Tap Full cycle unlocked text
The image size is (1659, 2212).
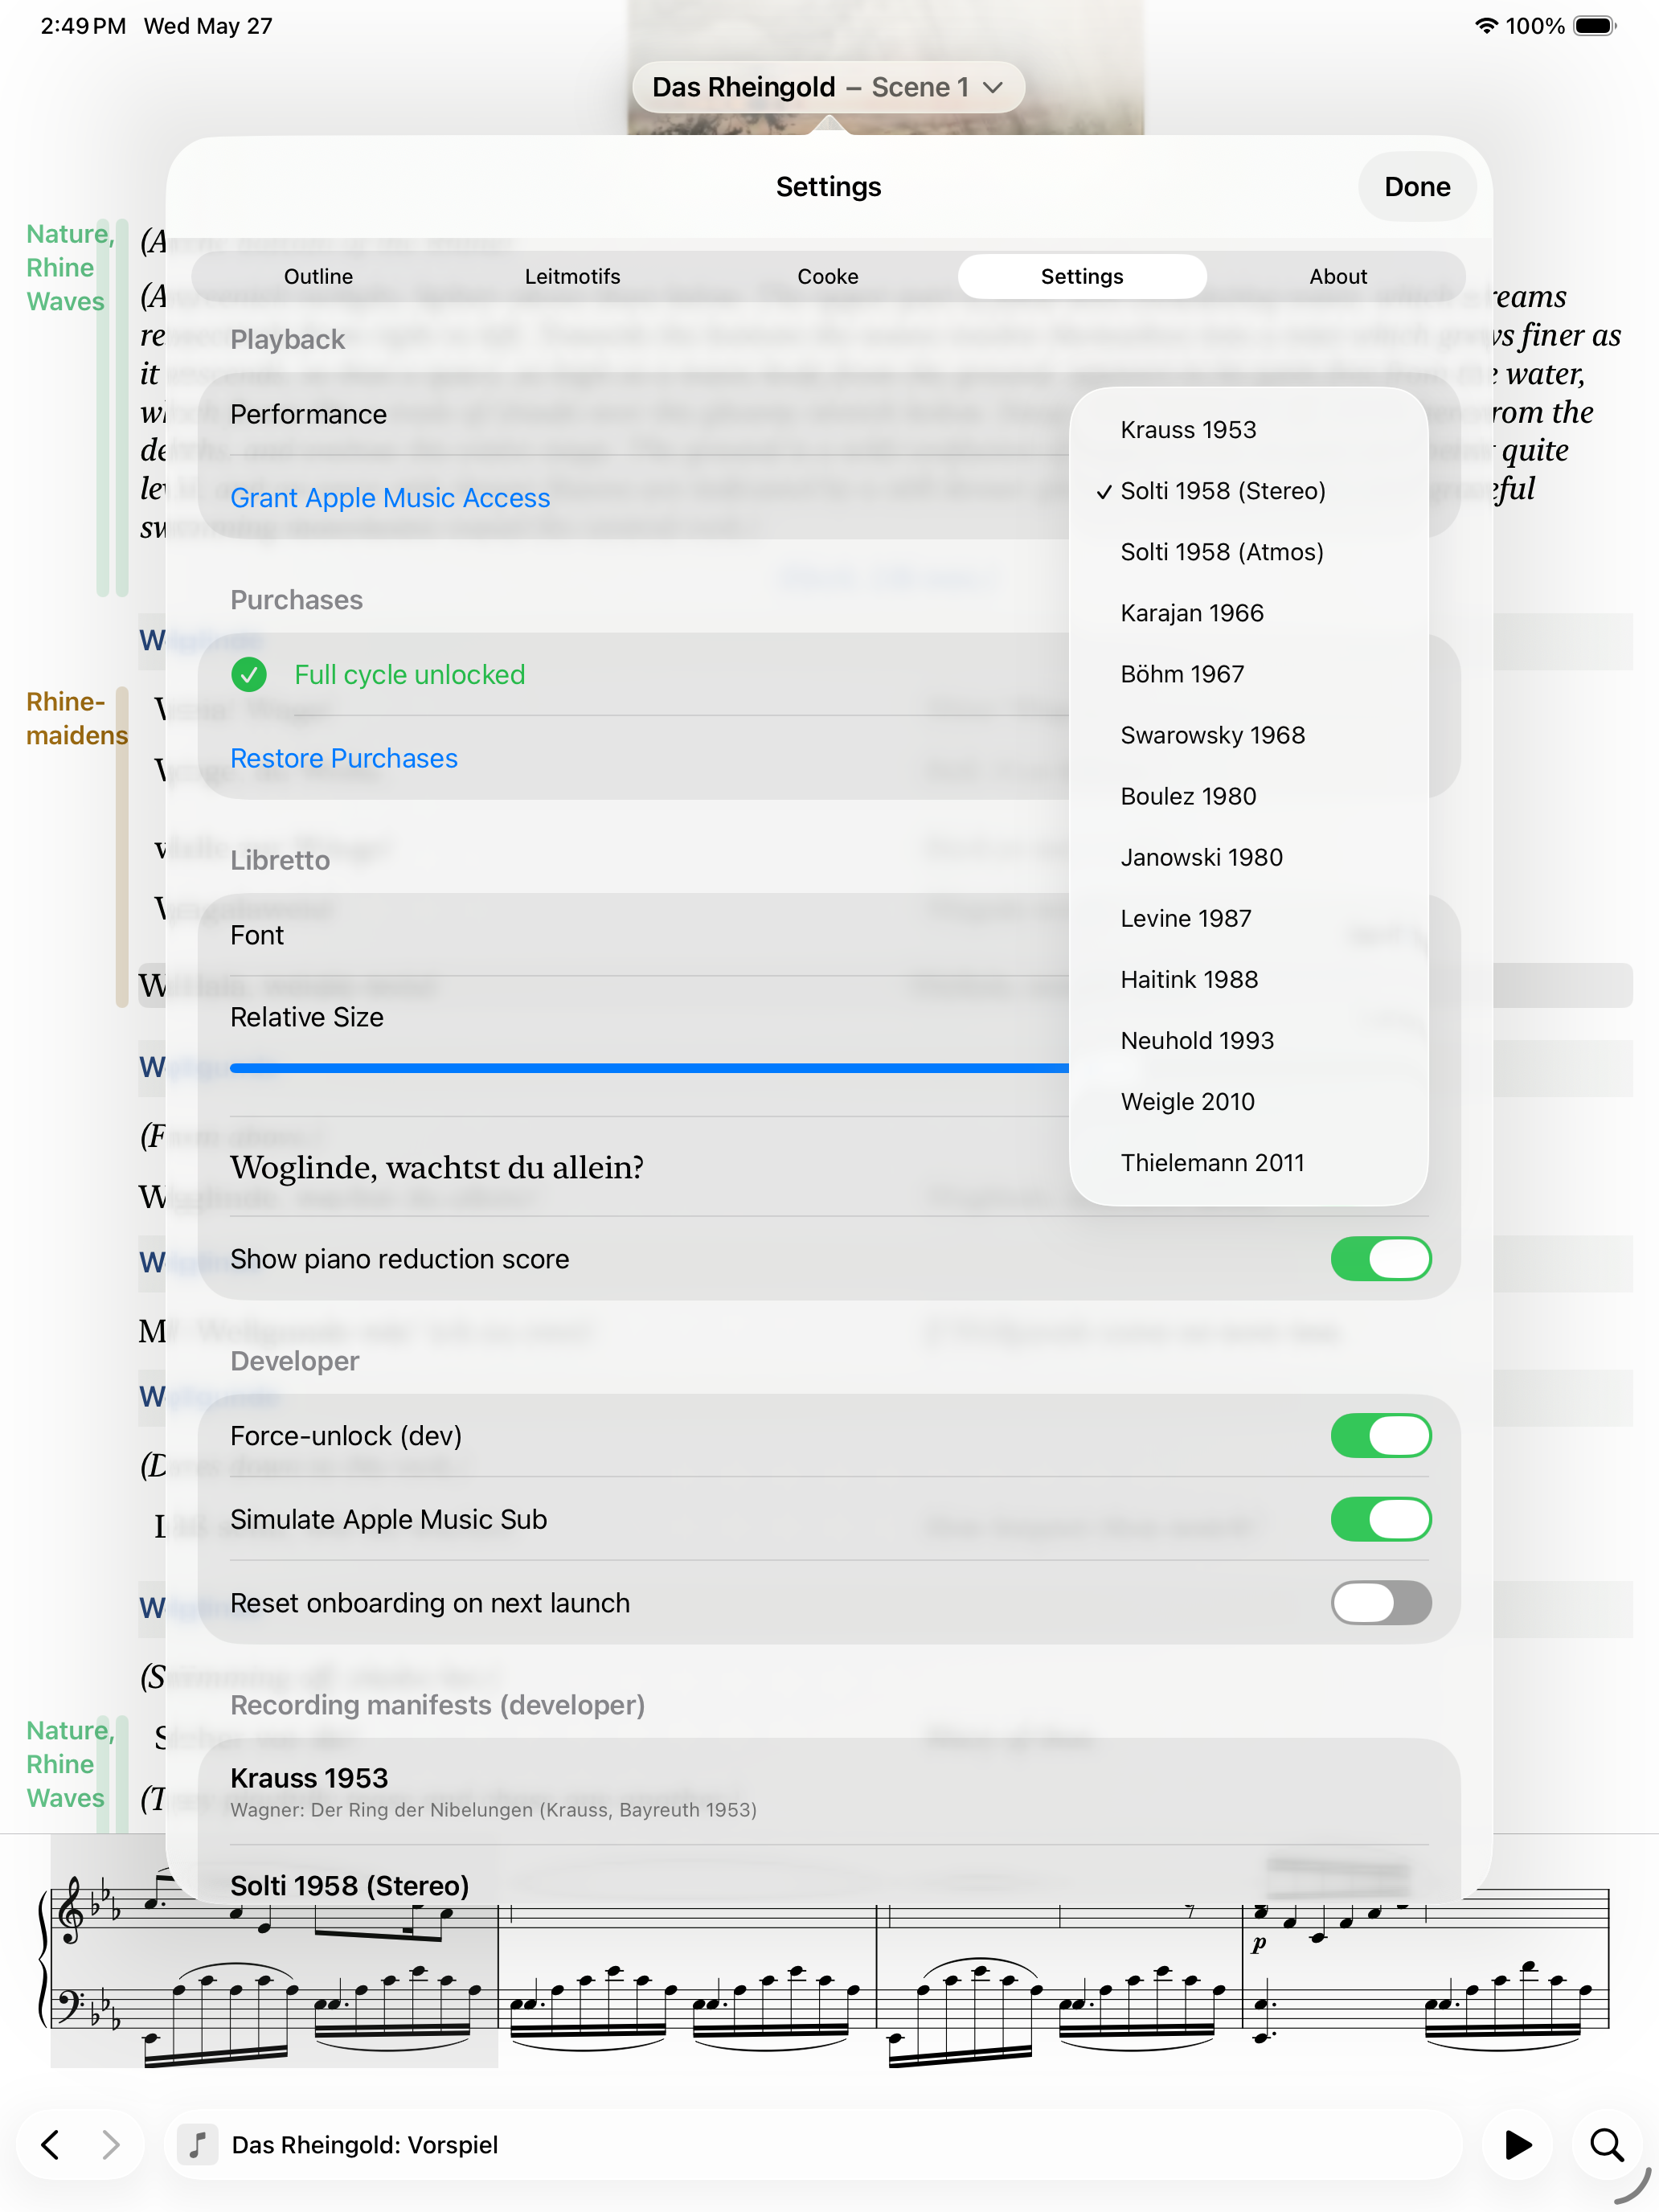(409, 675)
